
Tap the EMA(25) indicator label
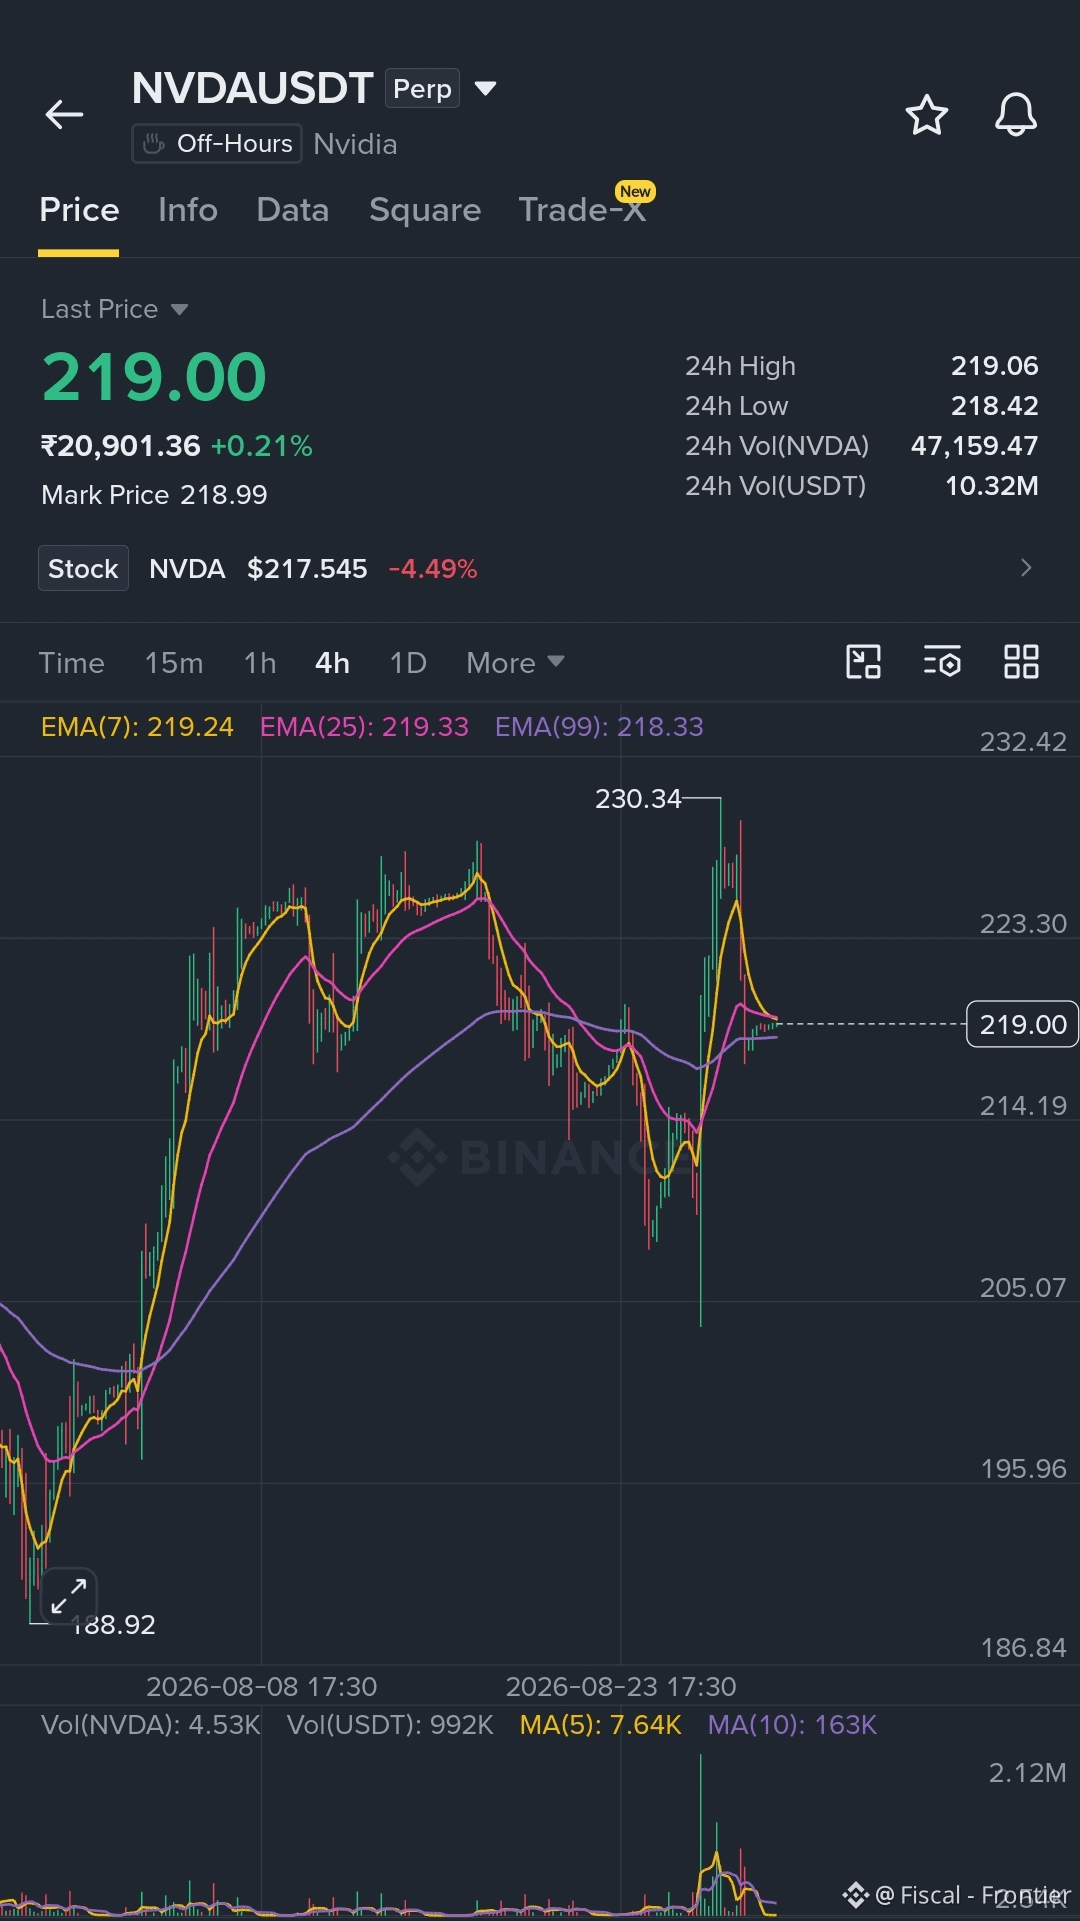pyautogui.click(x=364, y=726)
